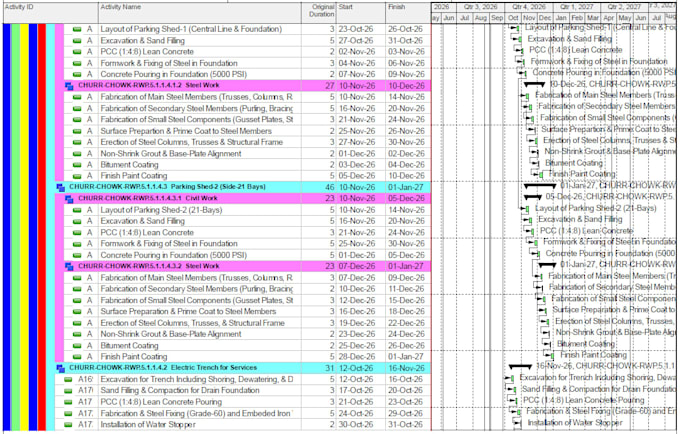This screenshot has height=434, width=680.
Task: Click the icon for Concrete Pouring in Foundation starting 01-Dec-26
Action: pos(77,255)
